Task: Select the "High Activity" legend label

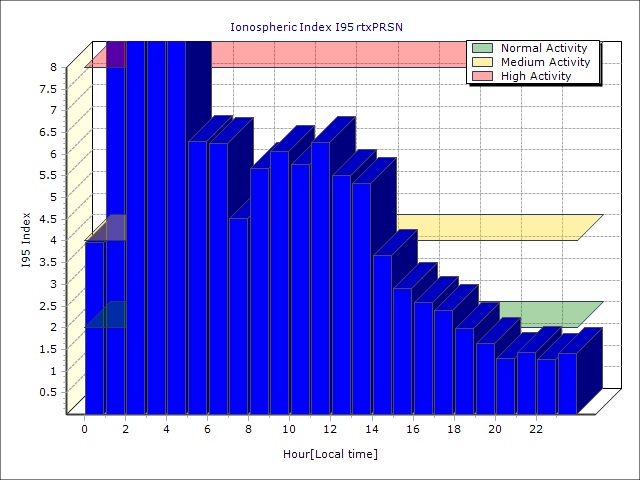Action: coord(536,76)
